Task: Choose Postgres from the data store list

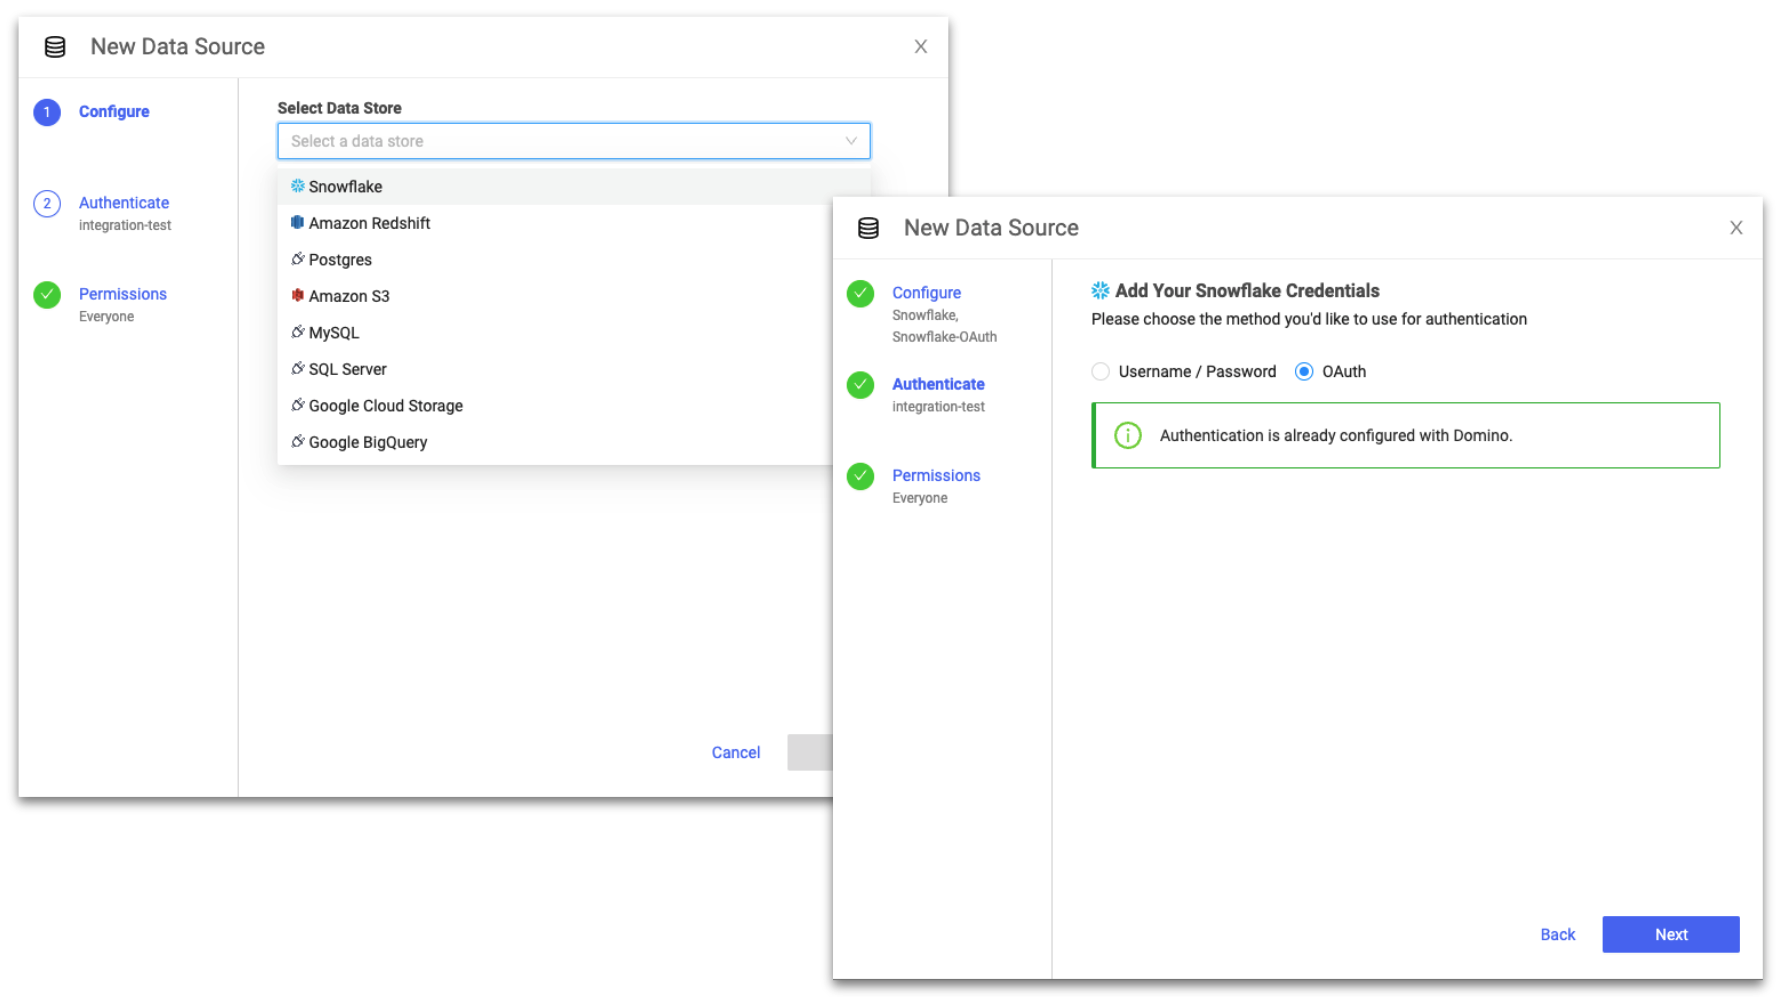Action: 340,260
